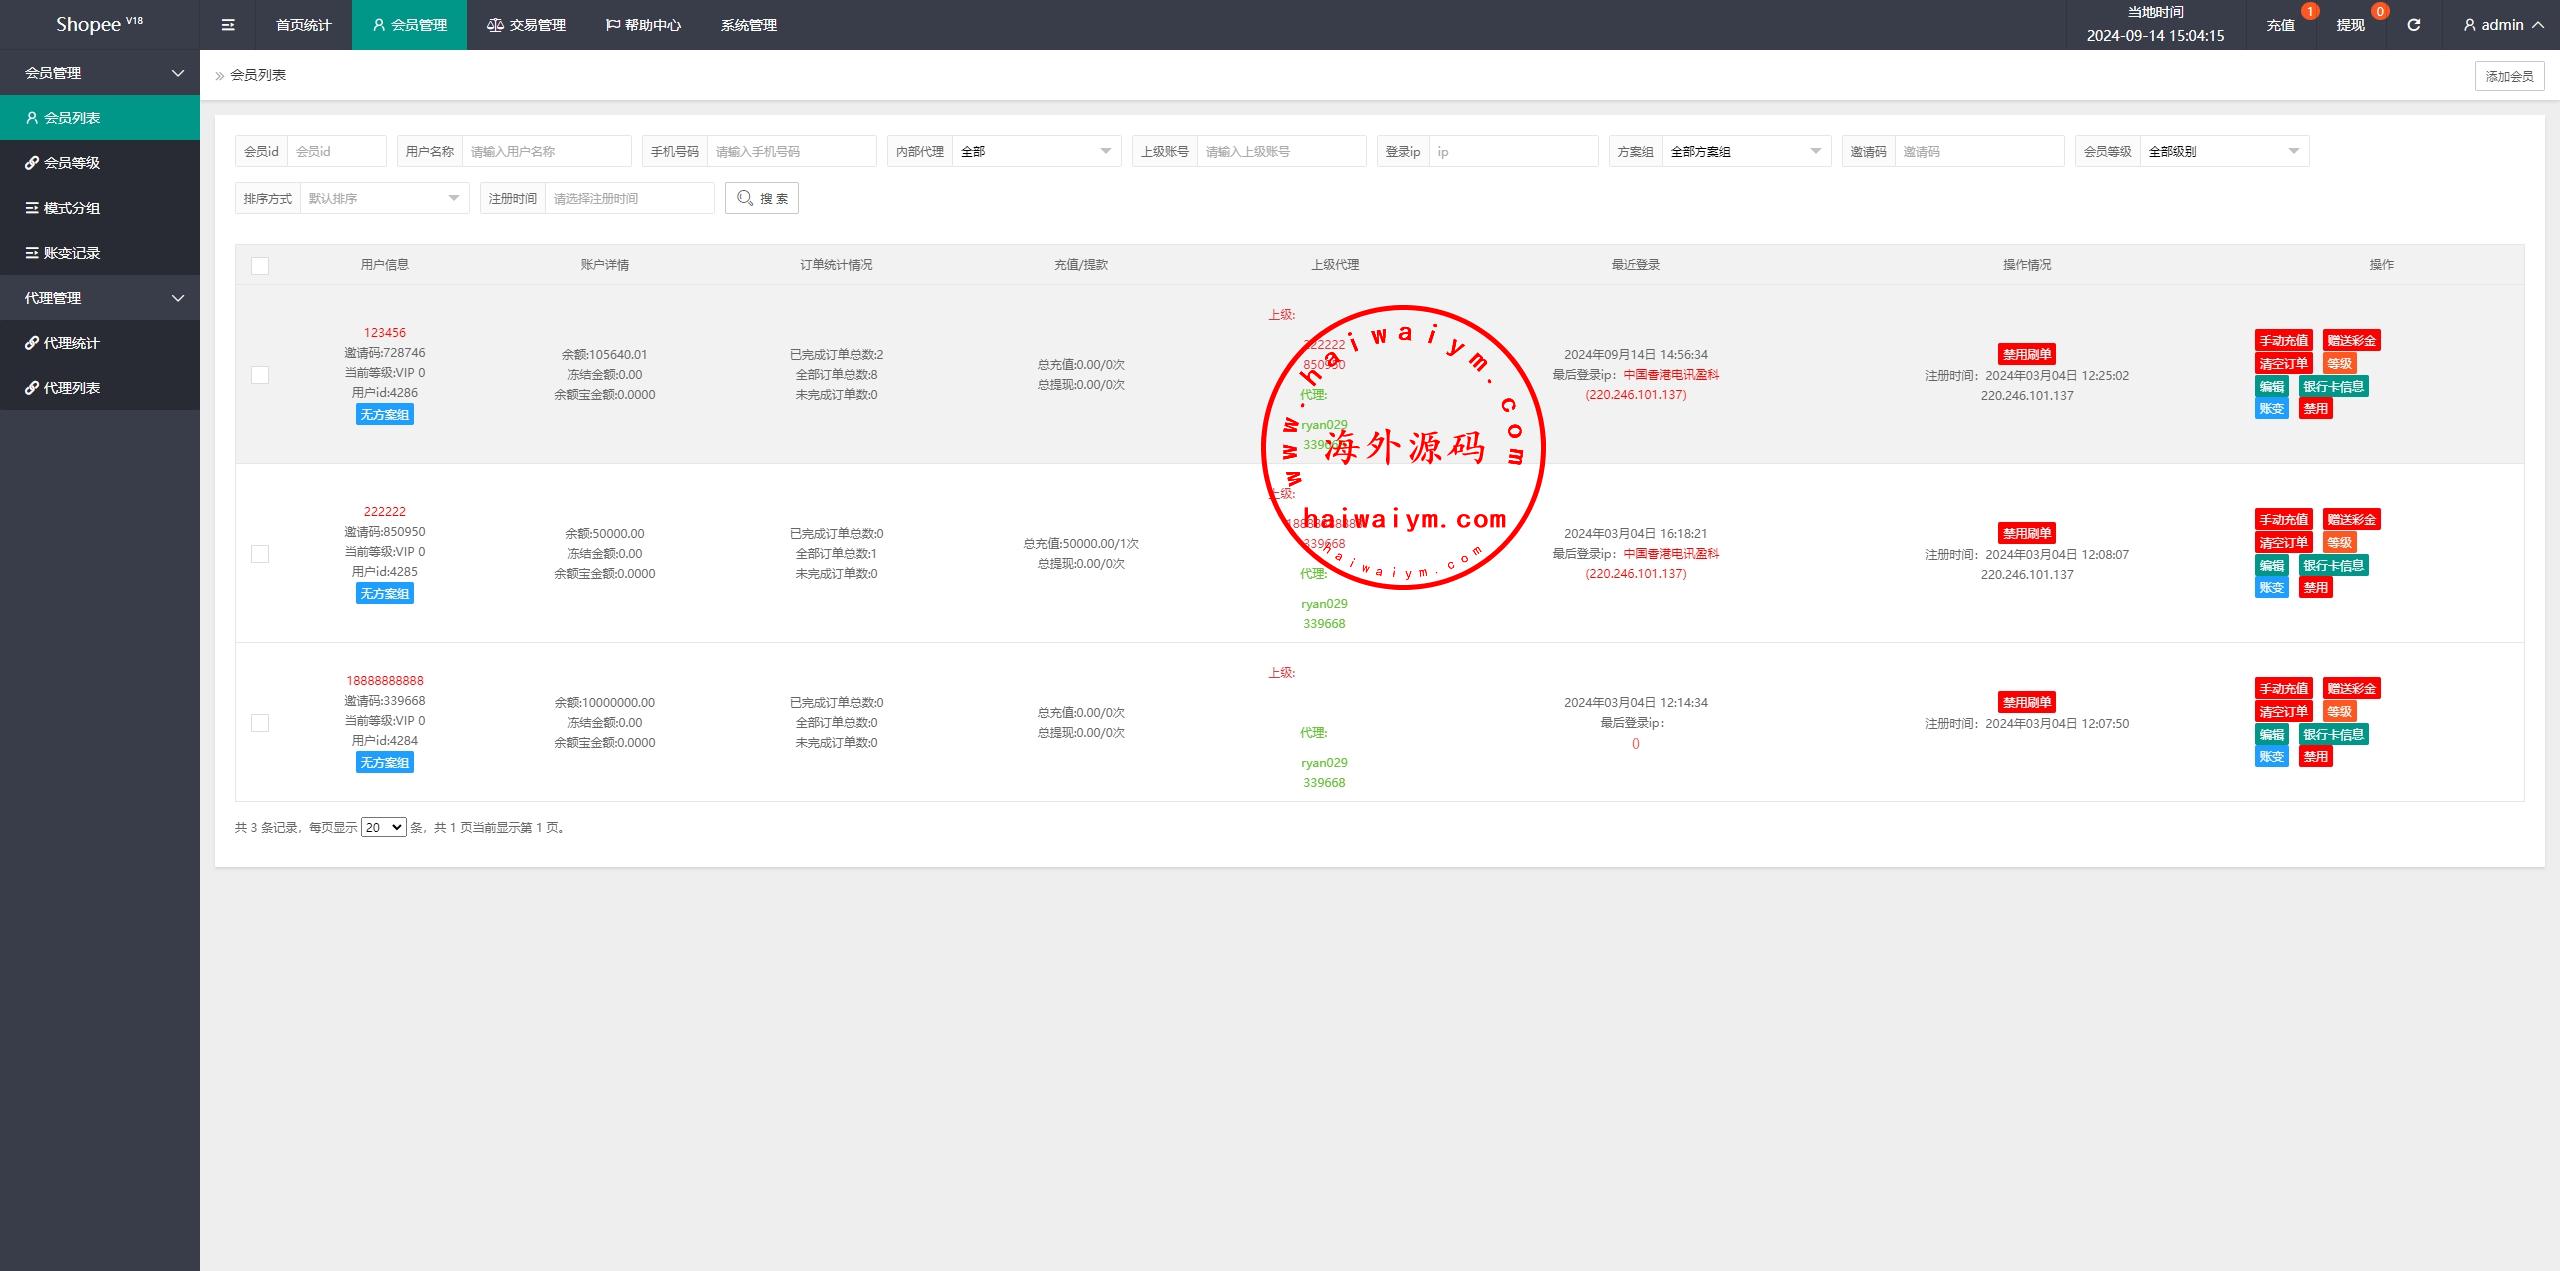The width and height of the screenshot is (2560, 1271).
Task: Click the 用户名称 input field
Action: click(x=546, y=151)
